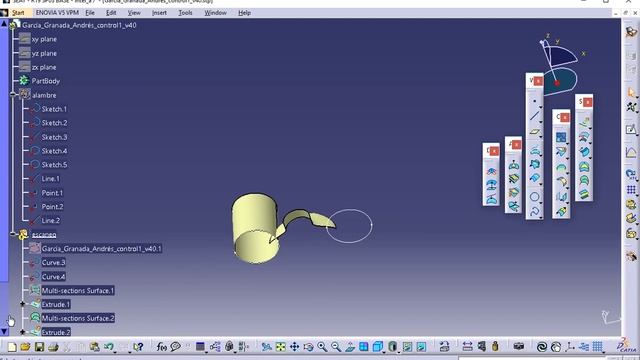This screenshot has width=640, height=360.
Task: Click the Capture camera icon
Action: [x=519, y=347]
